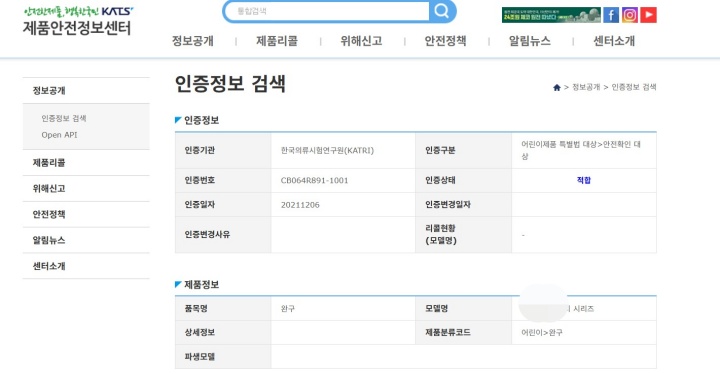720x374 pixels.
Task: Click the 인증상태 label cell
Action: (463, 180)
